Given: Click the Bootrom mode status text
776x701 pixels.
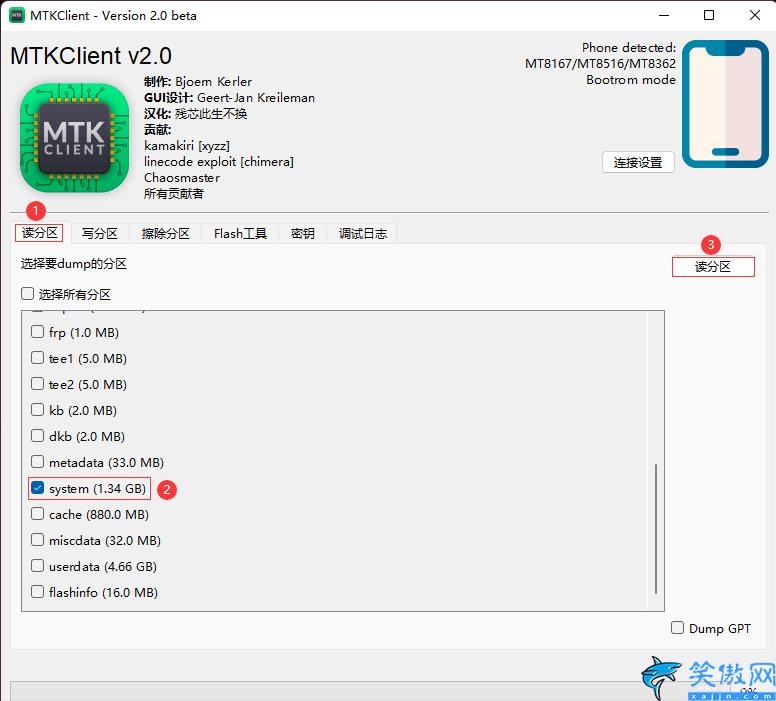Looking at the screenshot, I should coord(631,80).
